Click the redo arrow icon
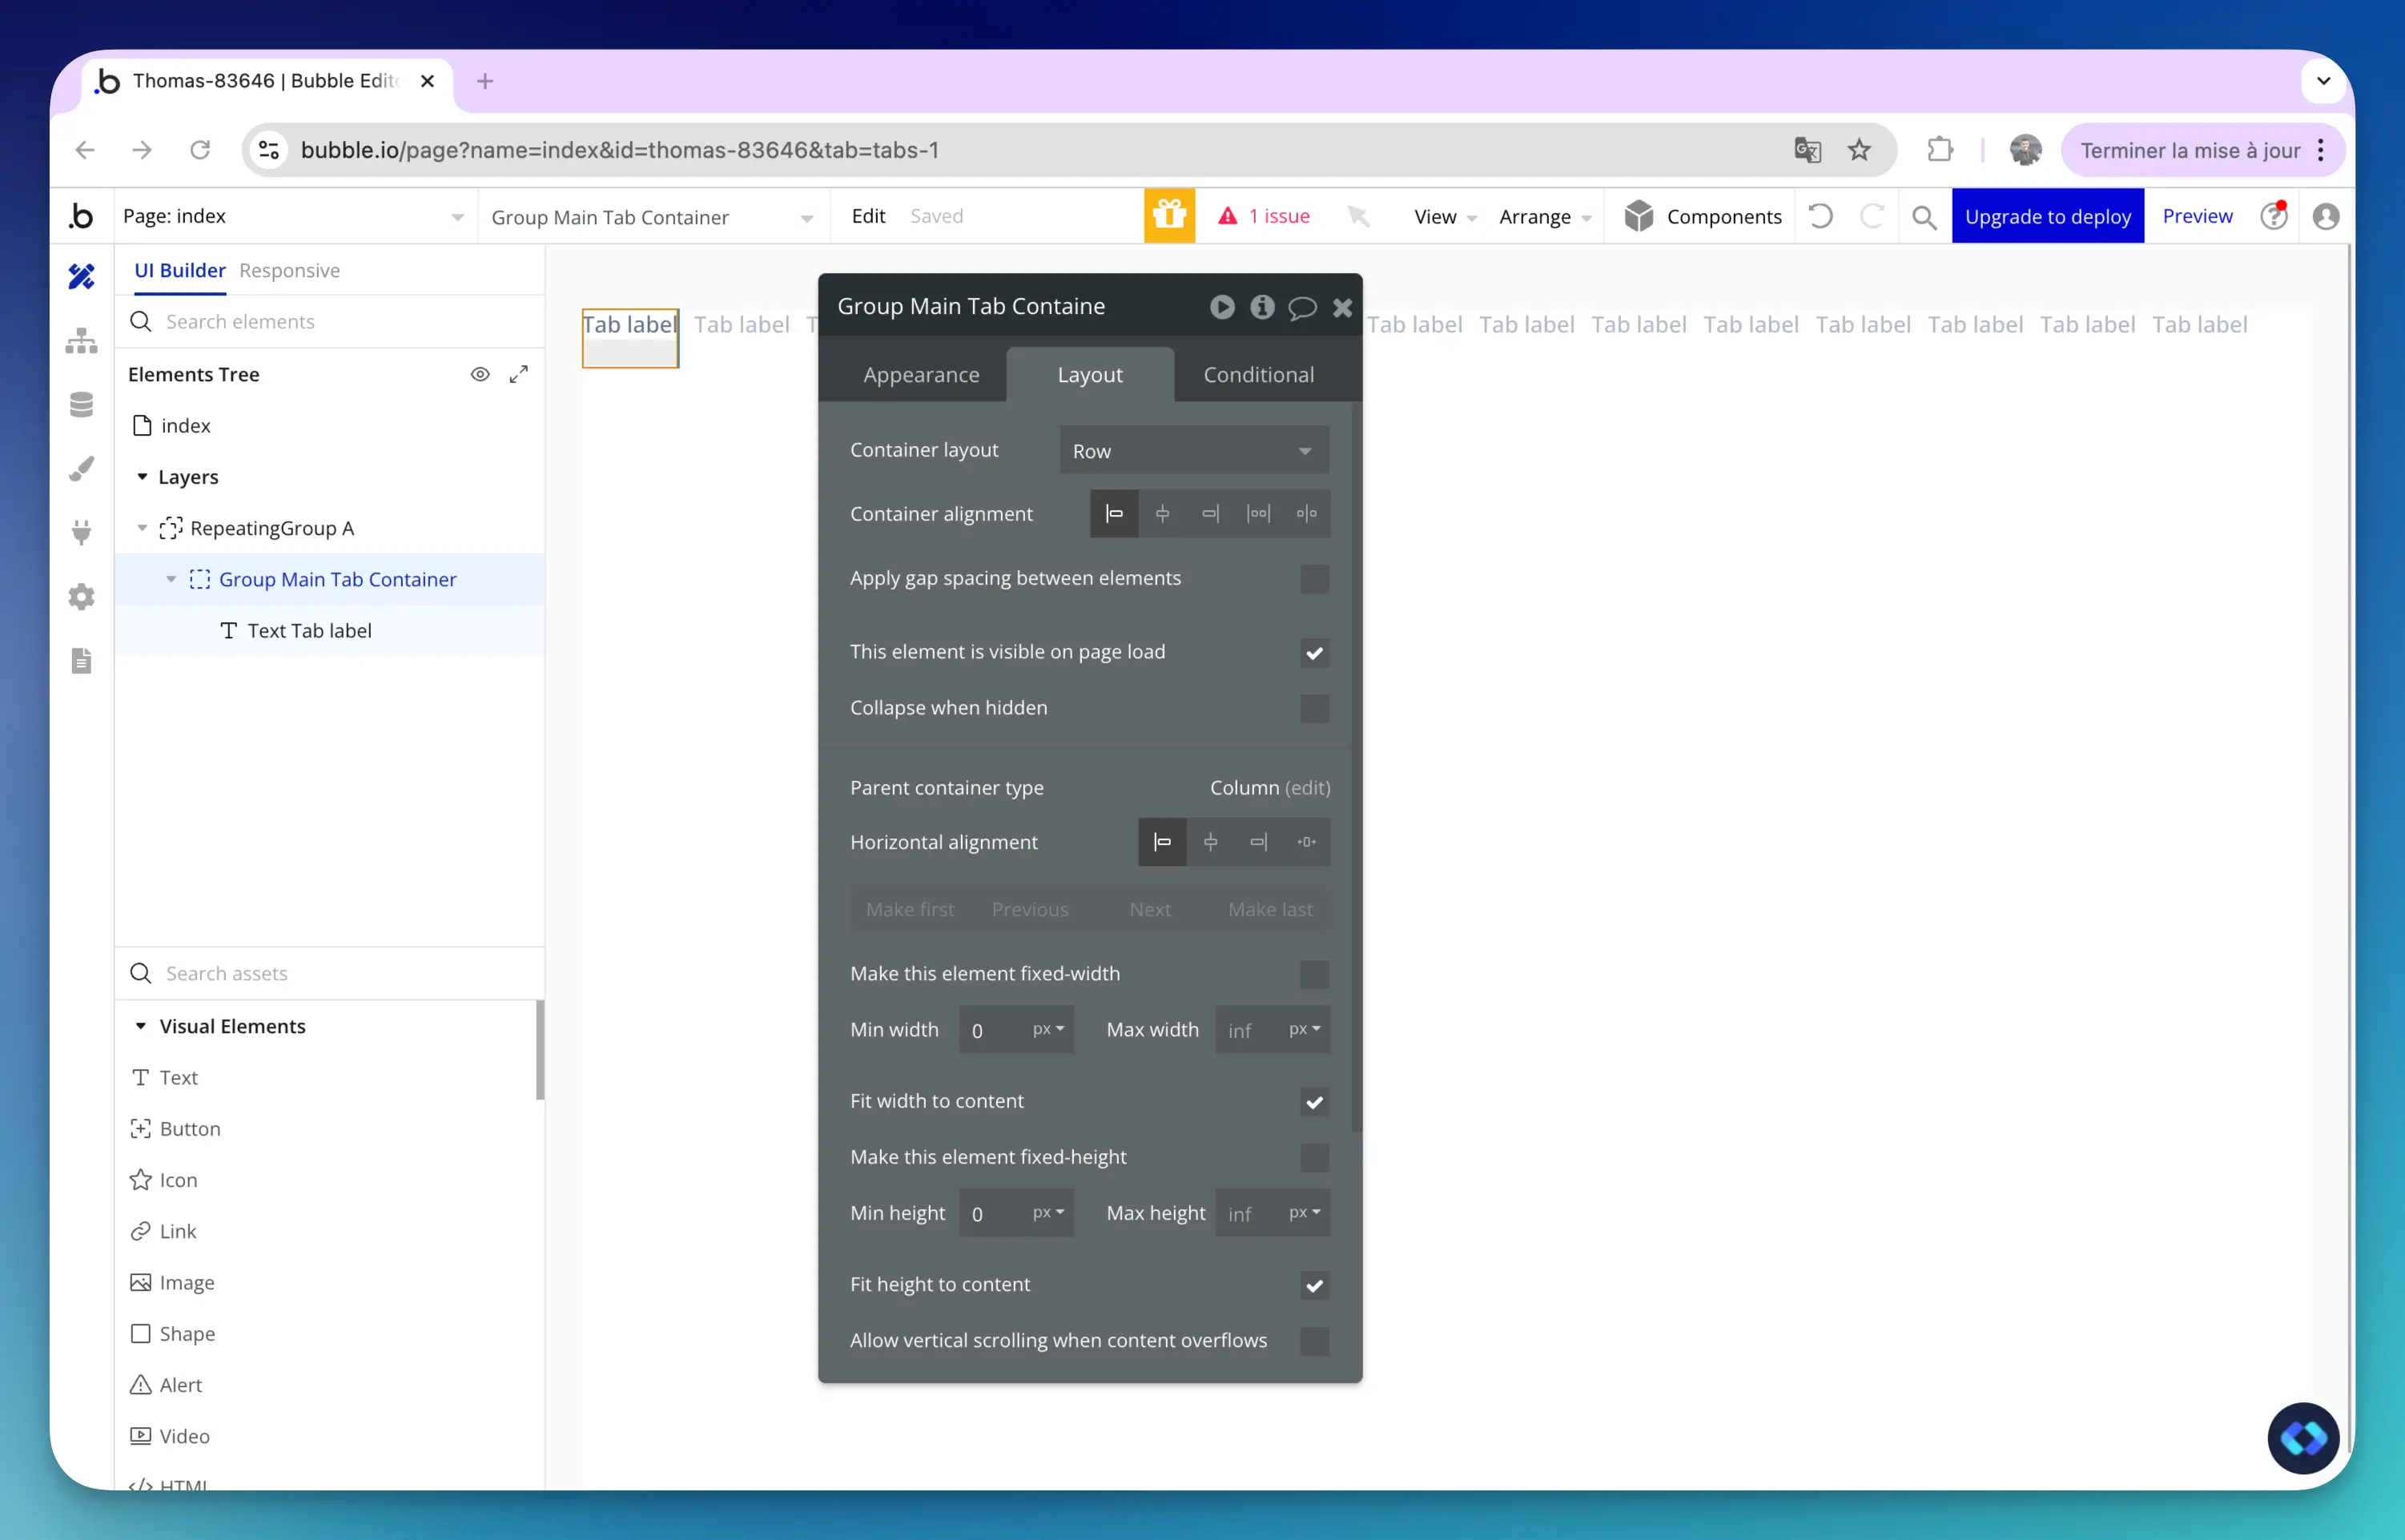The image size is (2405, 1540). tap(1872, 216)
